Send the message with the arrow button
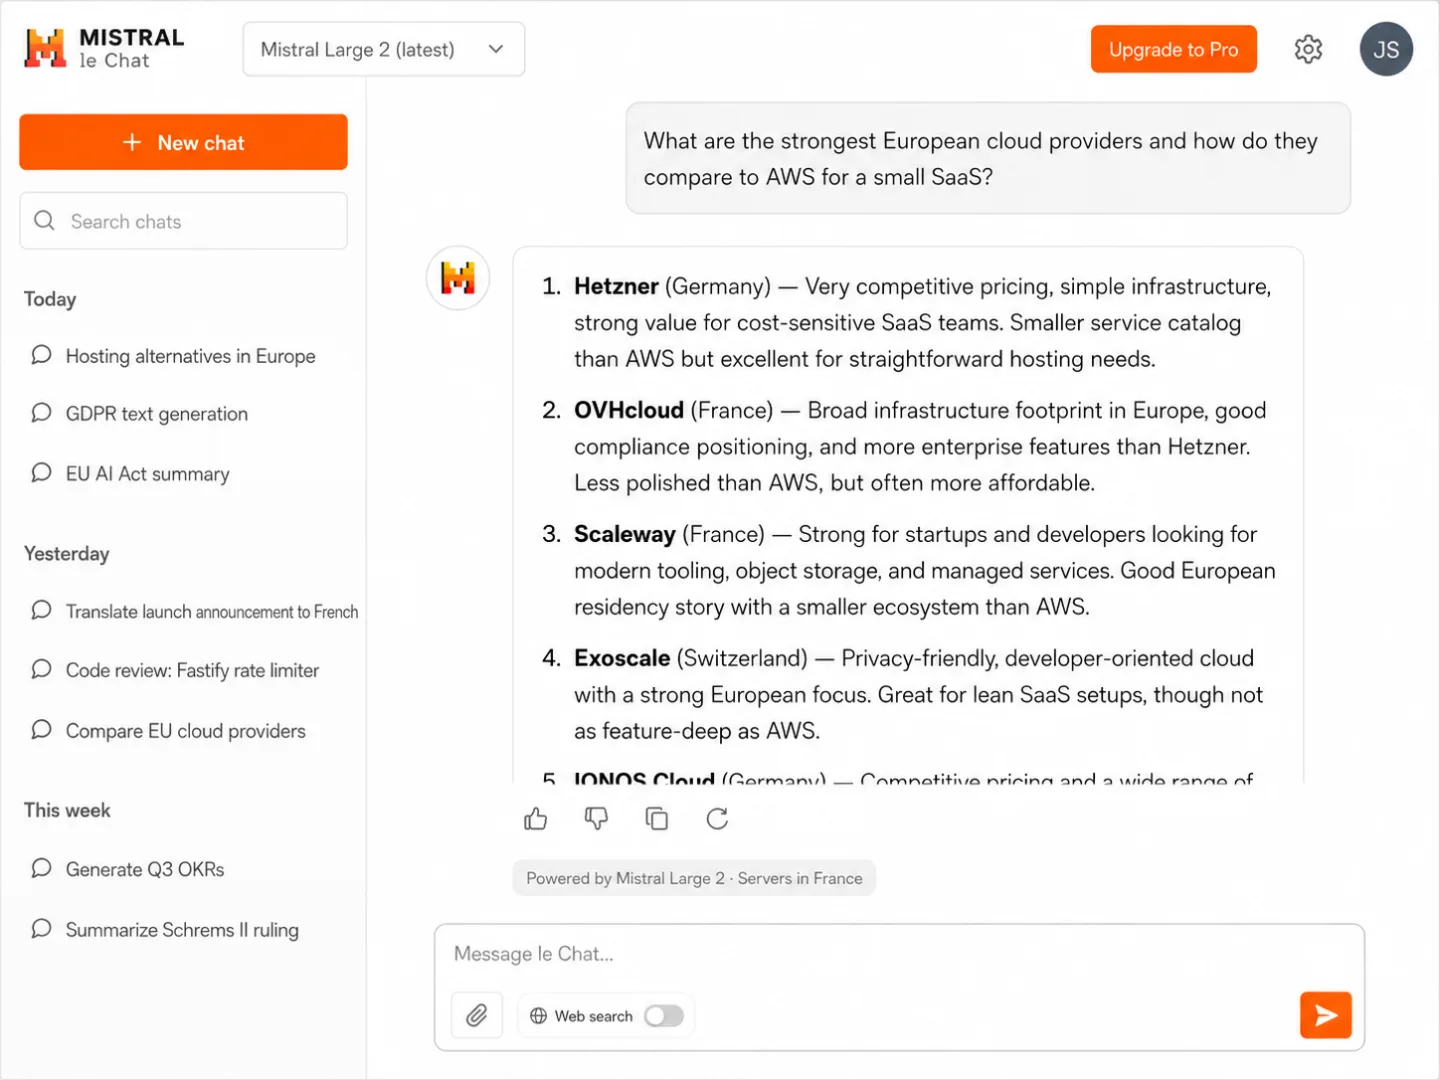 [1326, 1015]
